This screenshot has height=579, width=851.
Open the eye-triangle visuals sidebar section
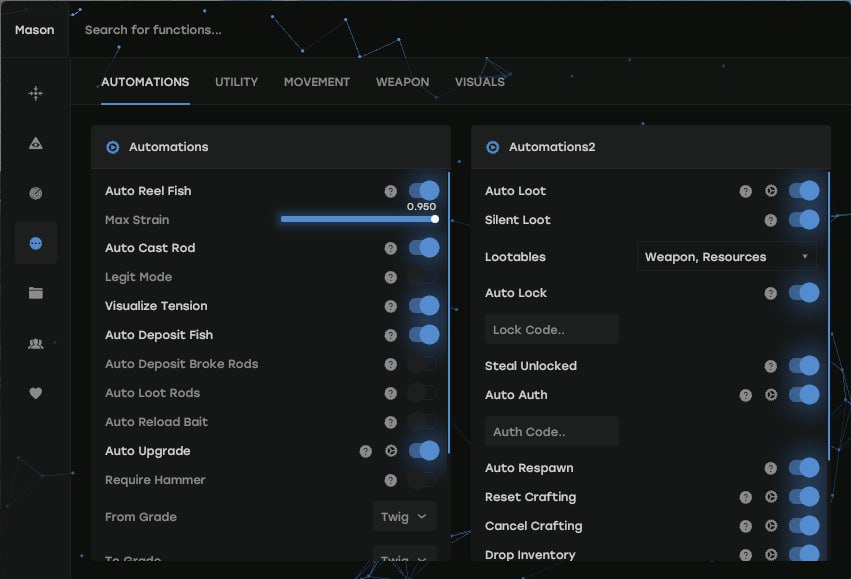click(36, 143)
